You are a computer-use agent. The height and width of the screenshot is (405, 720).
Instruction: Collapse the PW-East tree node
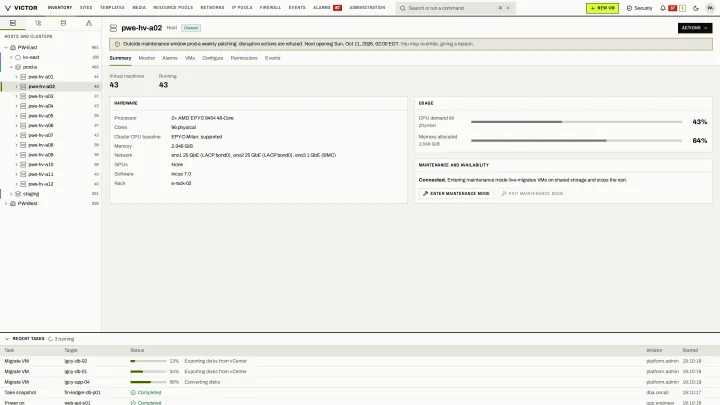(x=6, y=47)
